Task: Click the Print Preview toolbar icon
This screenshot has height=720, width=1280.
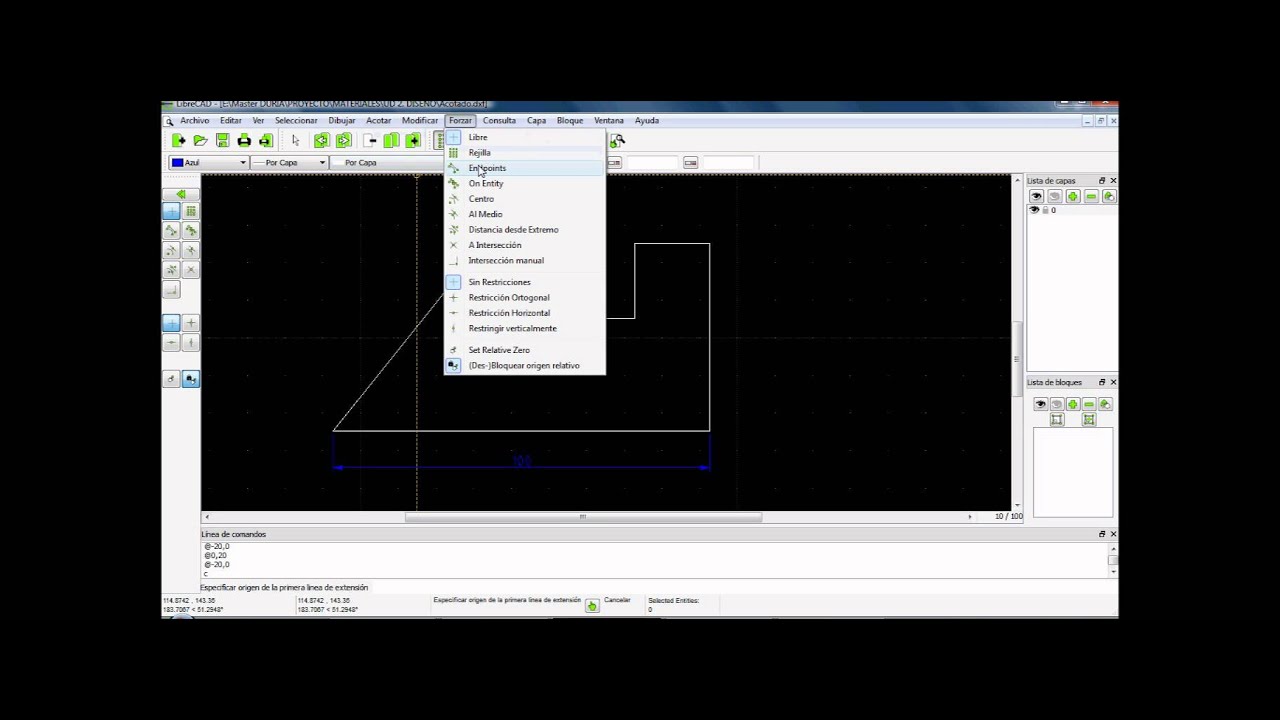Action: 266,141
